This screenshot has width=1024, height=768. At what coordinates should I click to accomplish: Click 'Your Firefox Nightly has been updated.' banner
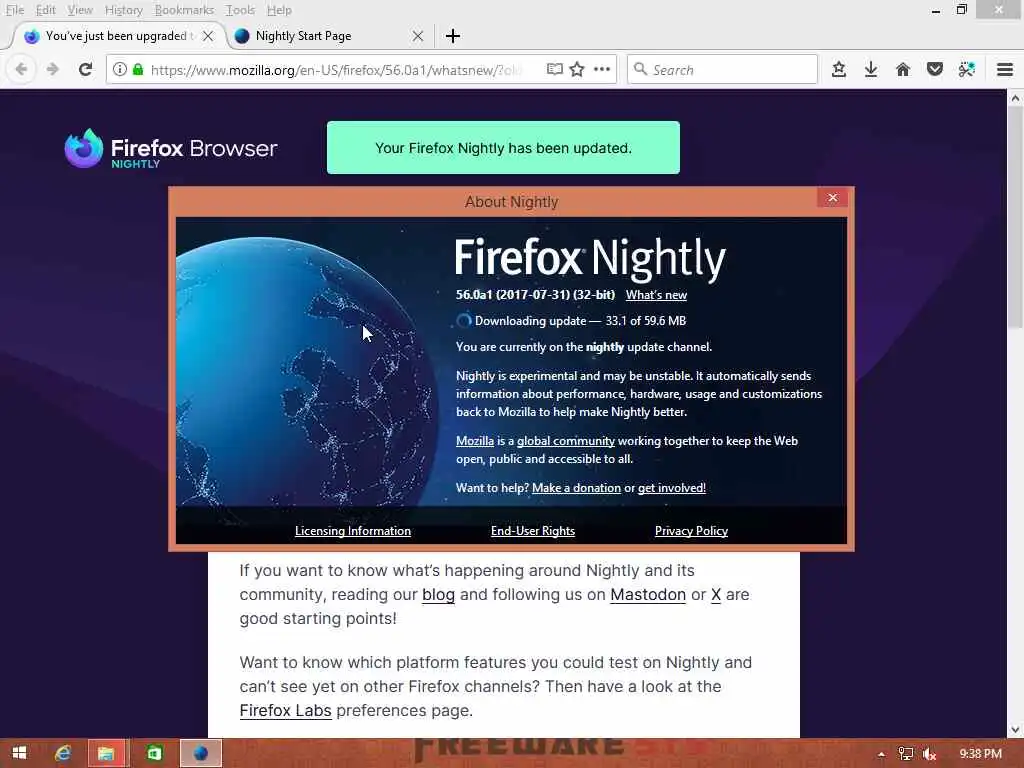pos(503,148)
